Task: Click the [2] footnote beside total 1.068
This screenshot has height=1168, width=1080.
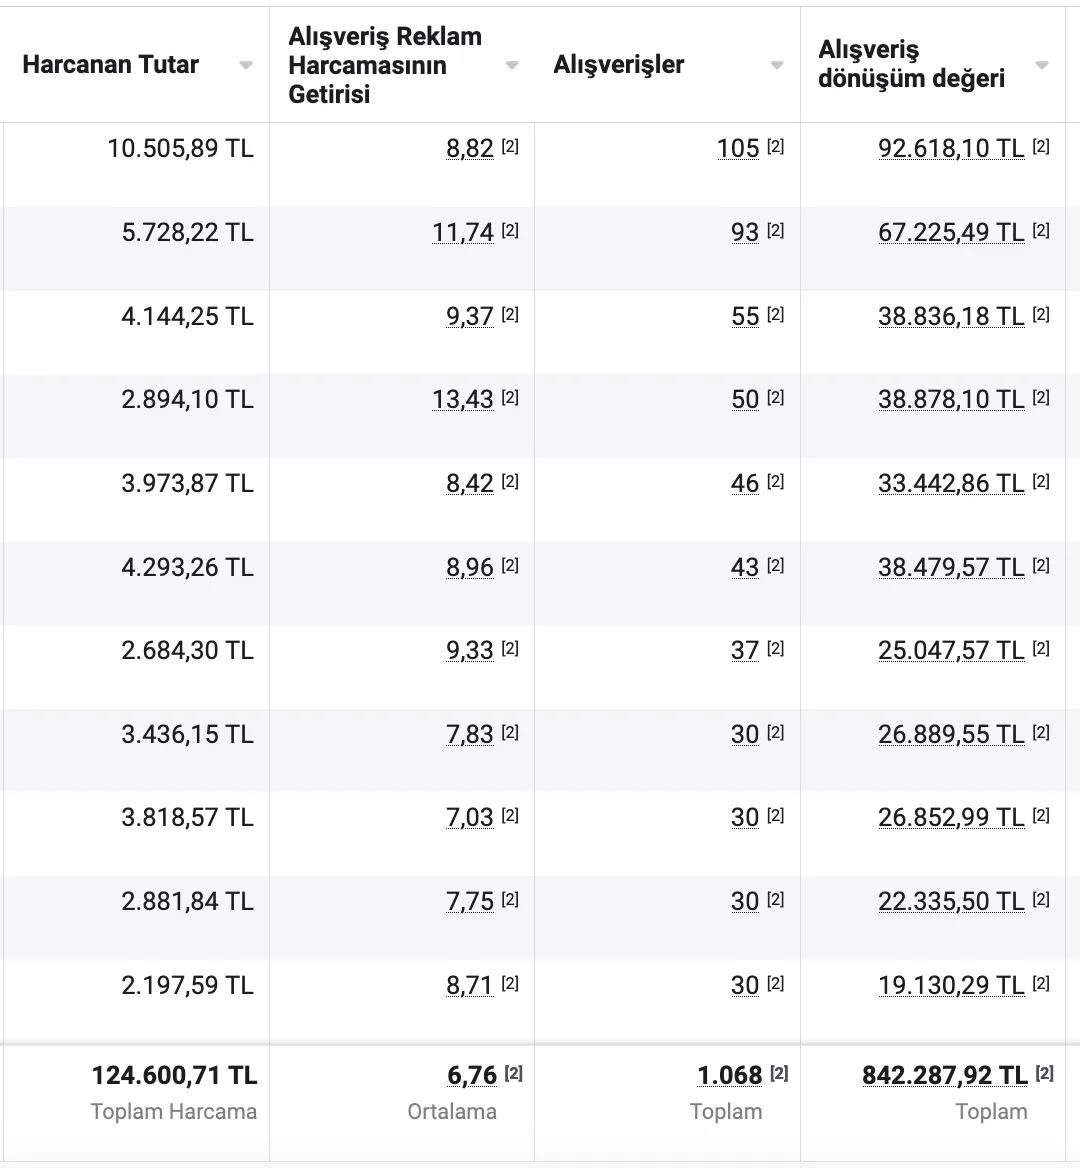Action: coord(779,1073)
